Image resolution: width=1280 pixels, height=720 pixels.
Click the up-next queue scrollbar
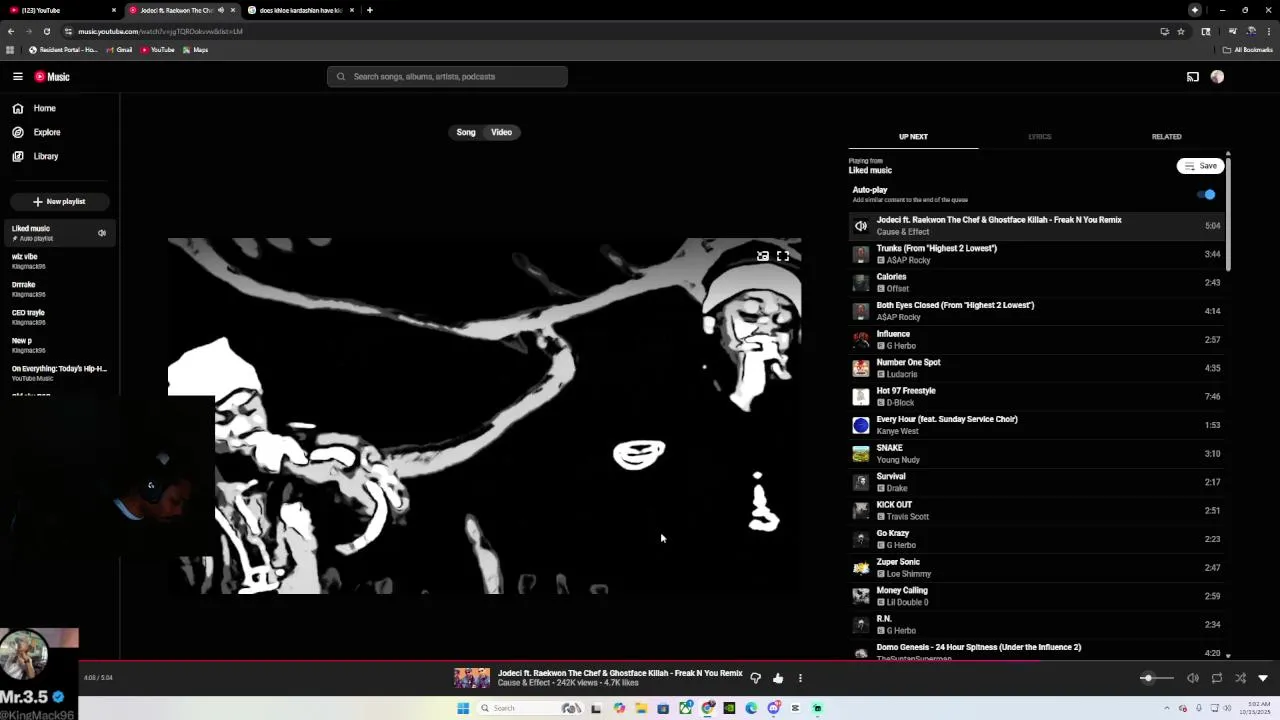coord(1228,212)
